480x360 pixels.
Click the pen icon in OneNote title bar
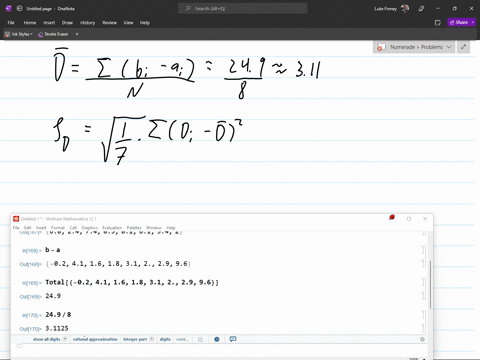pos(421,9)
